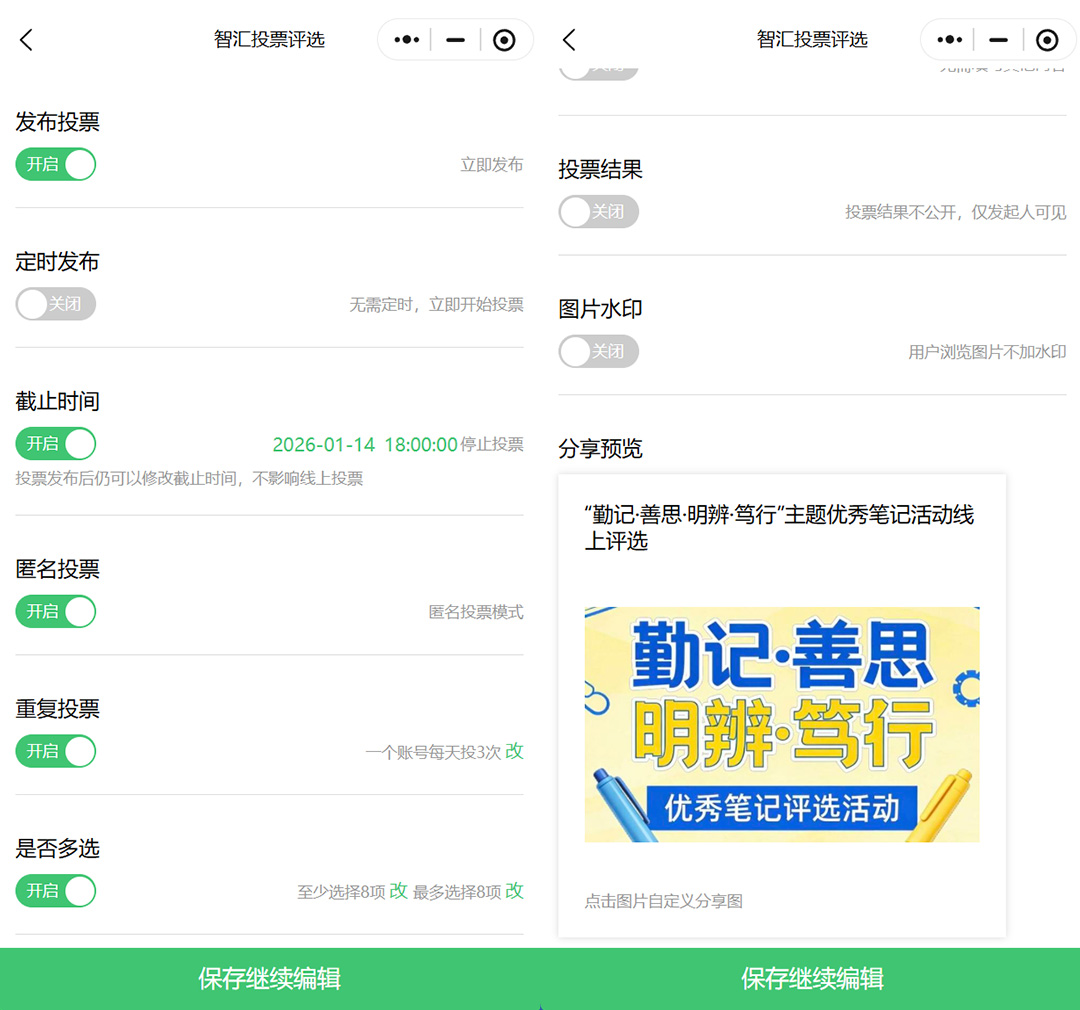Open the three-dot menu in right panel

click(950, 40)
